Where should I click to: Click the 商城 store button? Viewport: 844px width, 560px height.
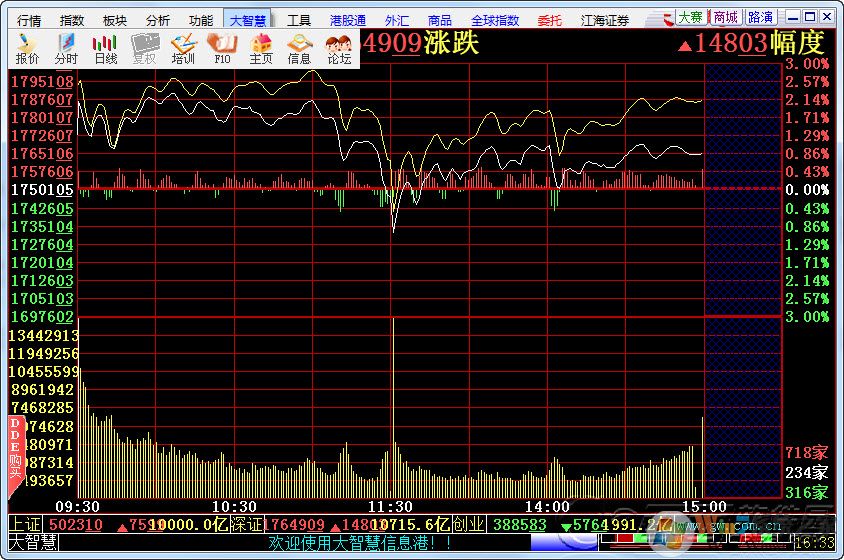coord(725,17)
